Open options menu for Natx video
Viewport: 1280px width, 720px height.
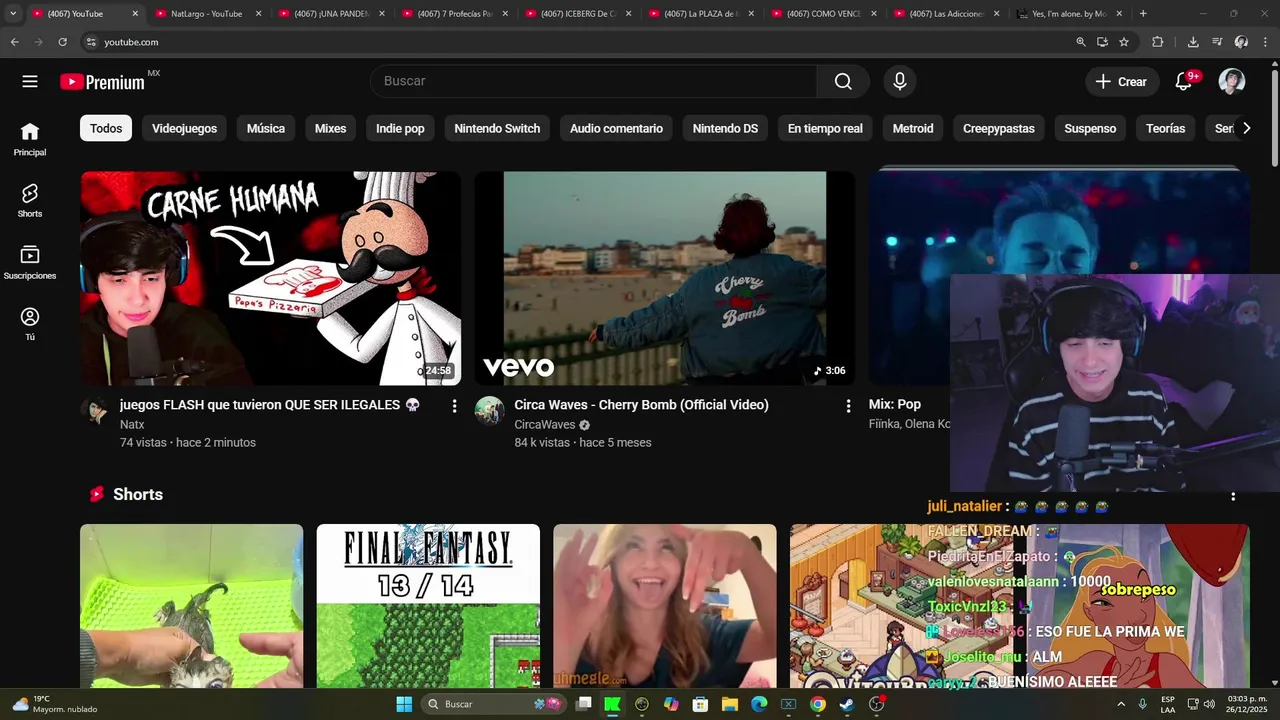pos(454,406)
